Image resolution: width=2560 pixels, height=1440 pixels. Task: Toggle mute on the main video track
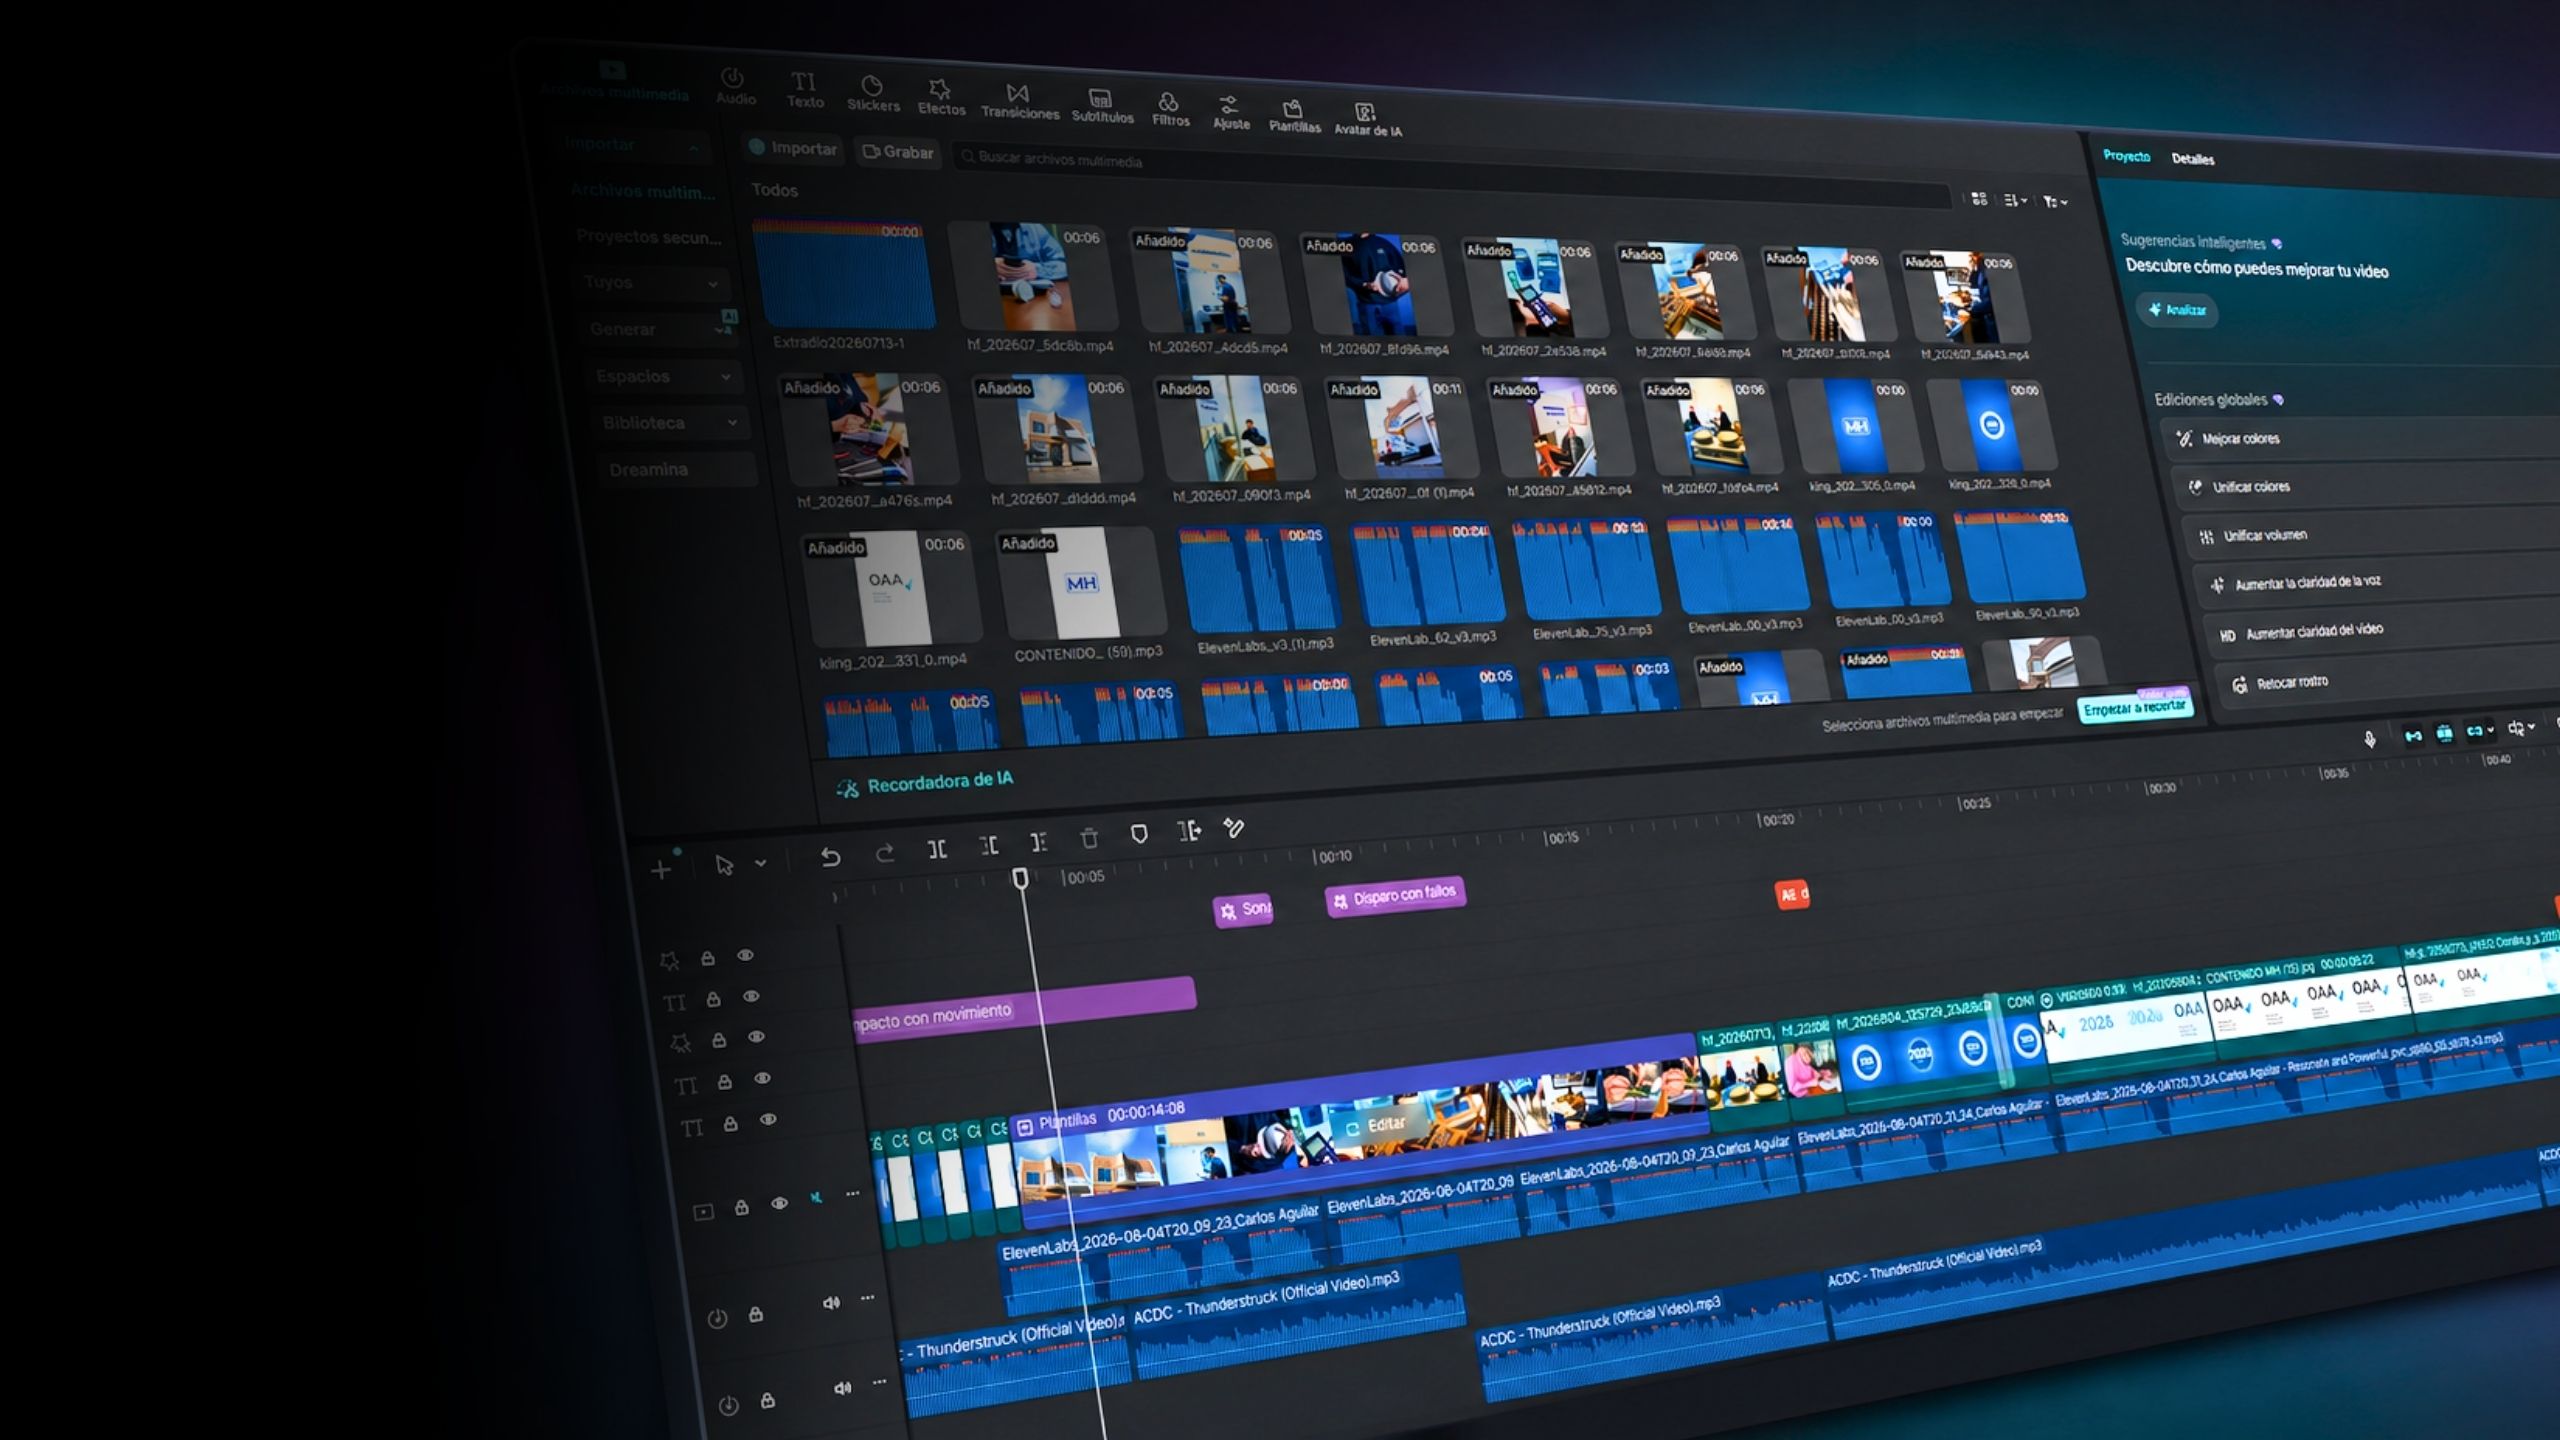pyautogui.click(x=816, y=1198)
